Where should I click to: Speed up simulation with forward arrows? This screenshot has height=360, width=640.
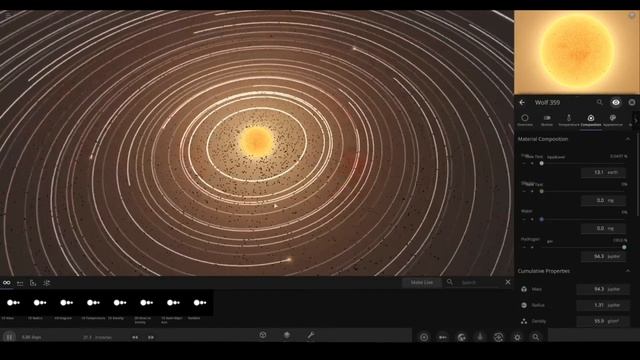pyautogui.click(x=151, y=338)
